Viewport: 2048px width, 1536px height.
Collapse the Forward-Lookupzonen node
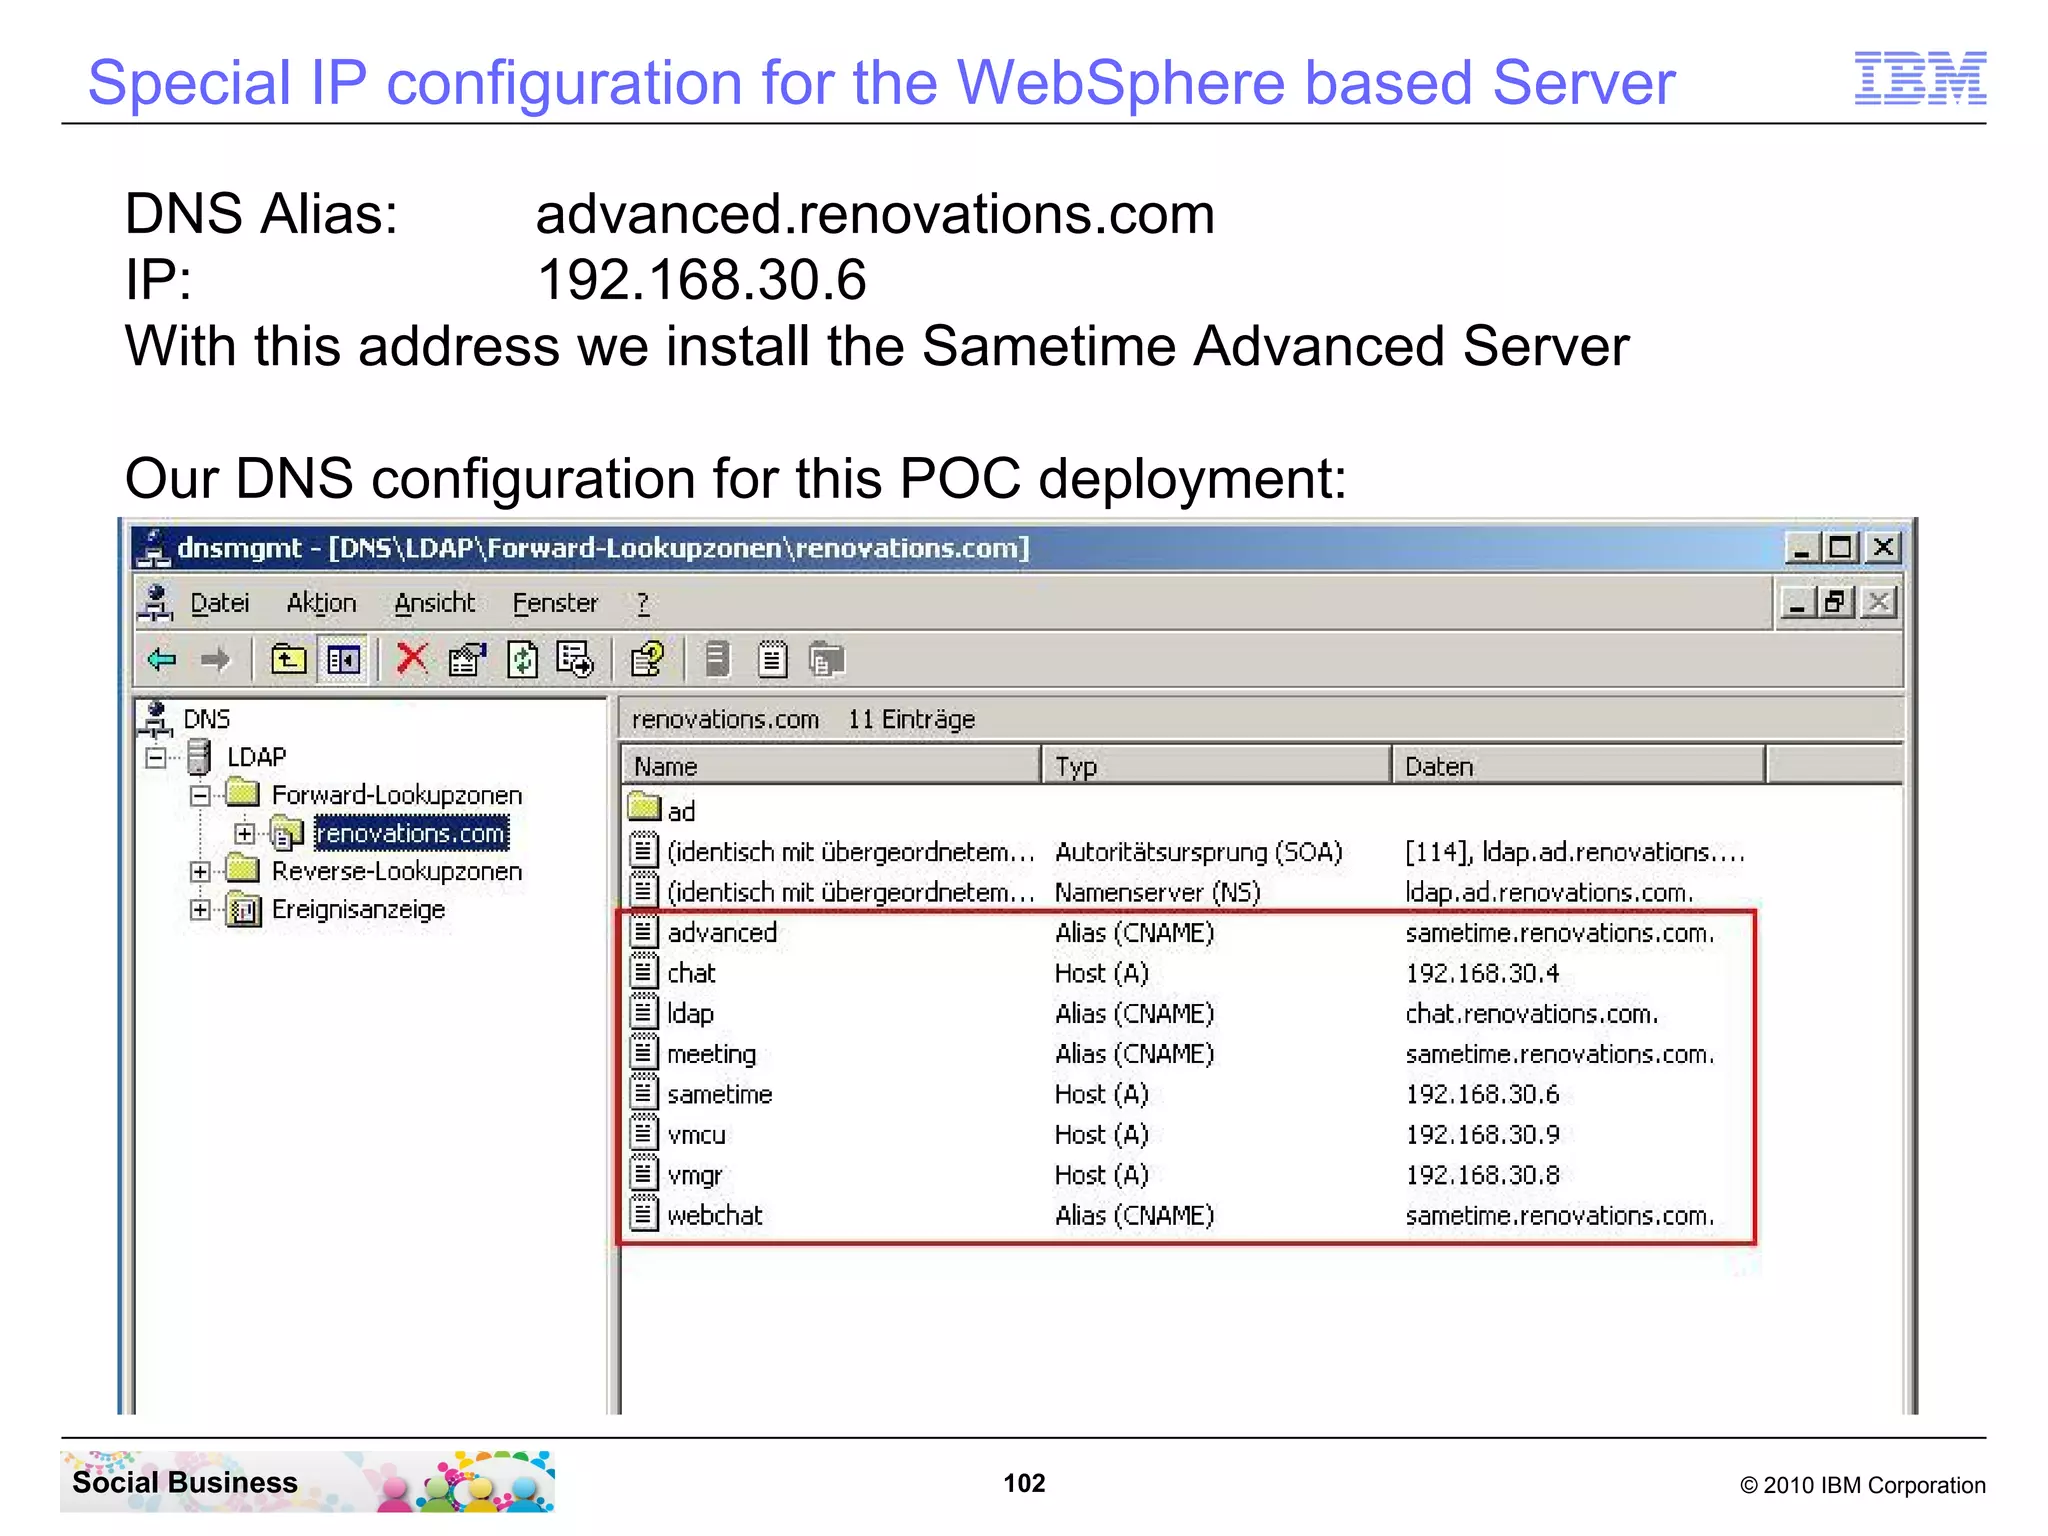(x=200, y=796)
